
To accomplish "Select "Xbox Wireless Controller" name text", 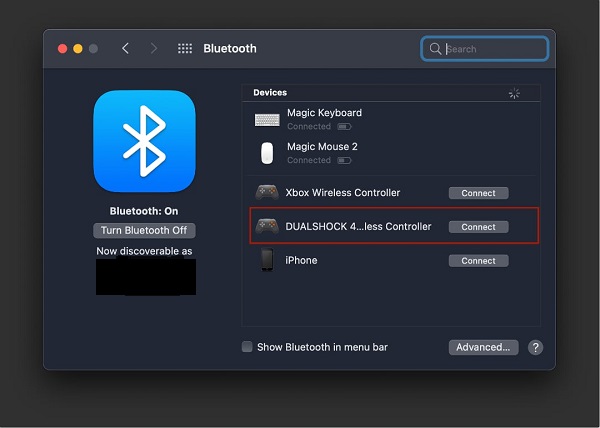I will 342,192.
